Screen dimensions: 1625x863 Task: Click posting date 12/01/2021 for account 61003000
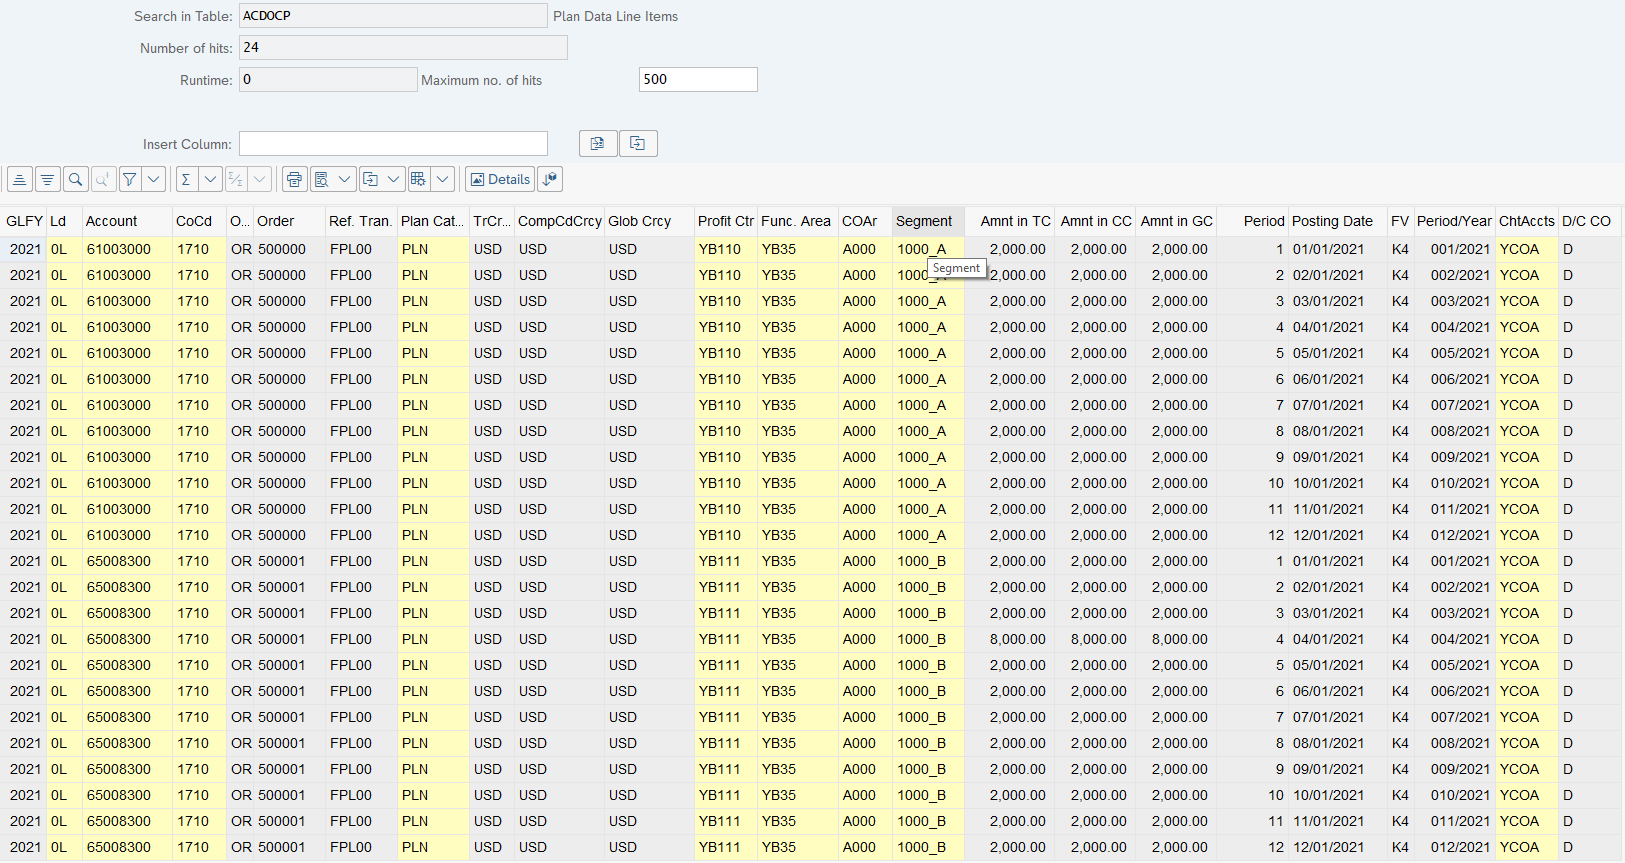click(1328, 535)
